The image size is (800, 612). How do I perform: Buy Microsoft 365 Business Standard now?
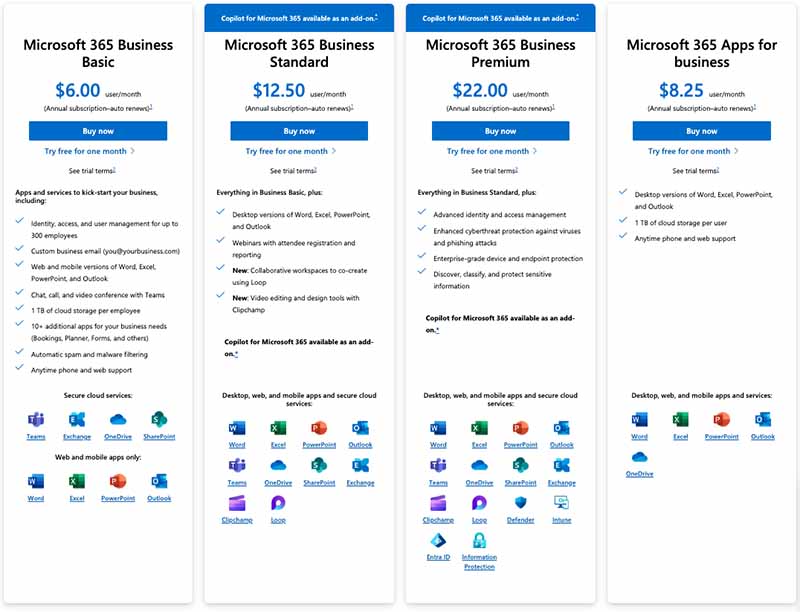click(x=299, y=131)
